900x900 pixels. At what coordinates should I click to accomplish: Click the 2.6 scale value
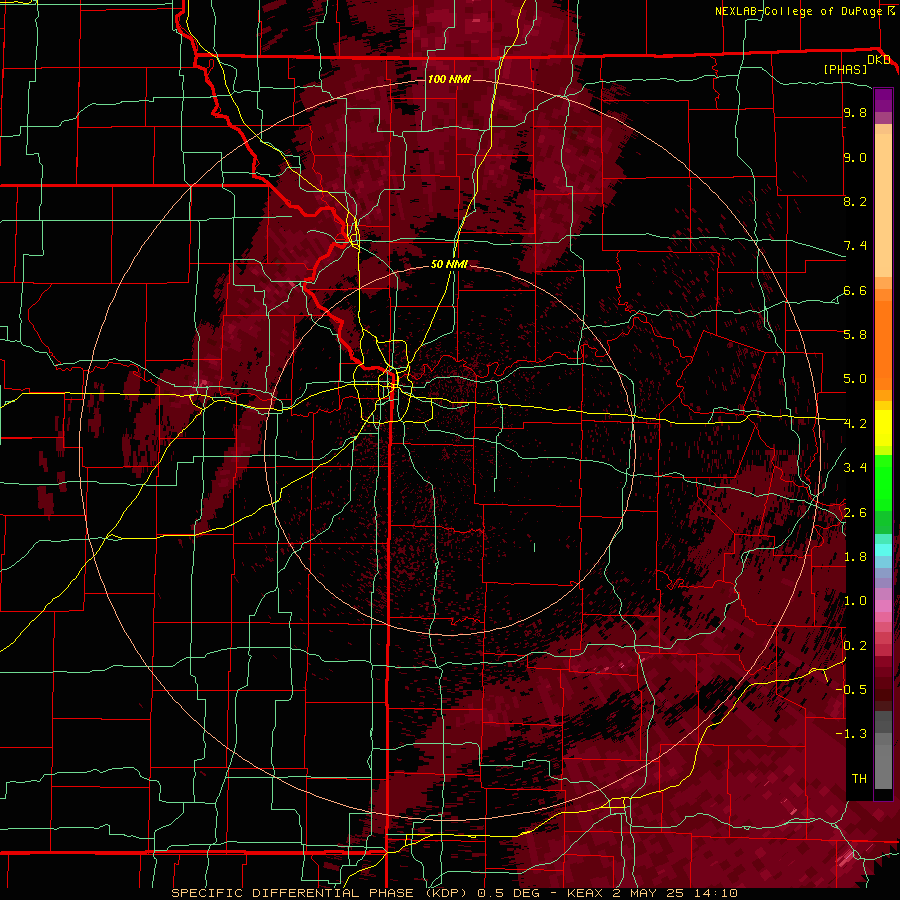[x=855, y=512]
